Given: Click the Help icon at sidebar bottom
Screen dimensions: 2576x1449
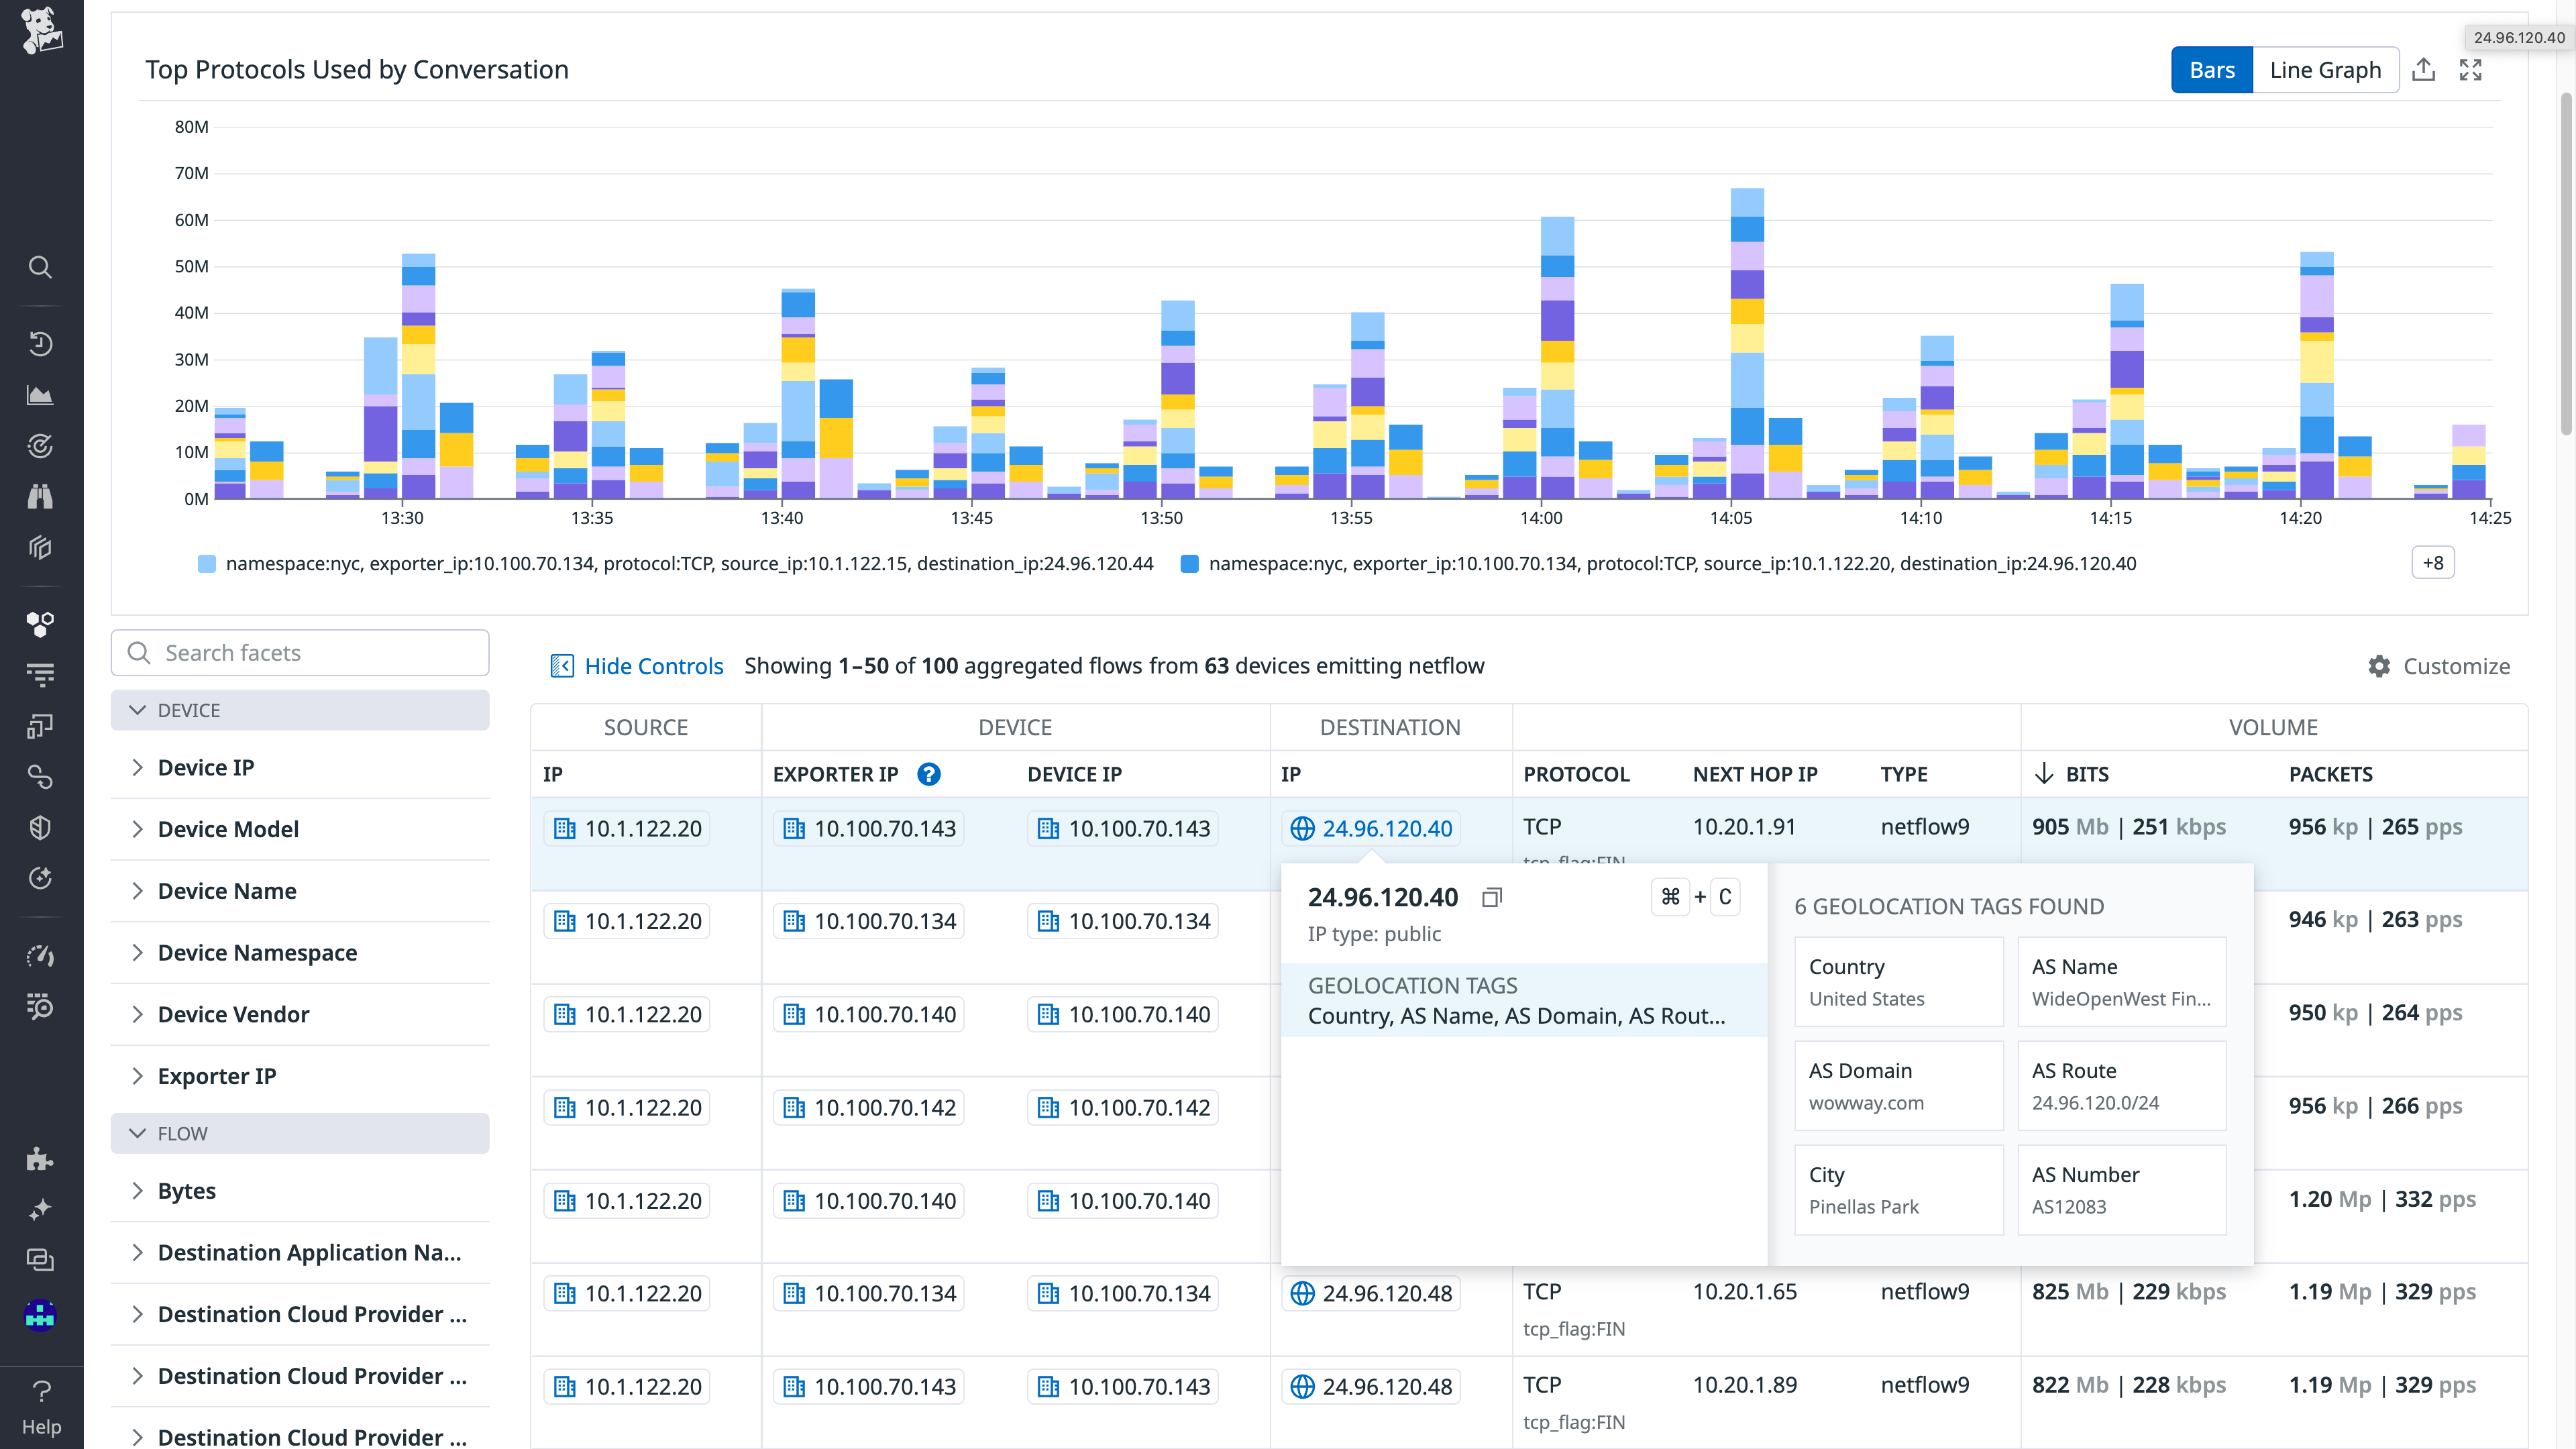Looking at the screenshot, I should click(x=40, y=1391).
